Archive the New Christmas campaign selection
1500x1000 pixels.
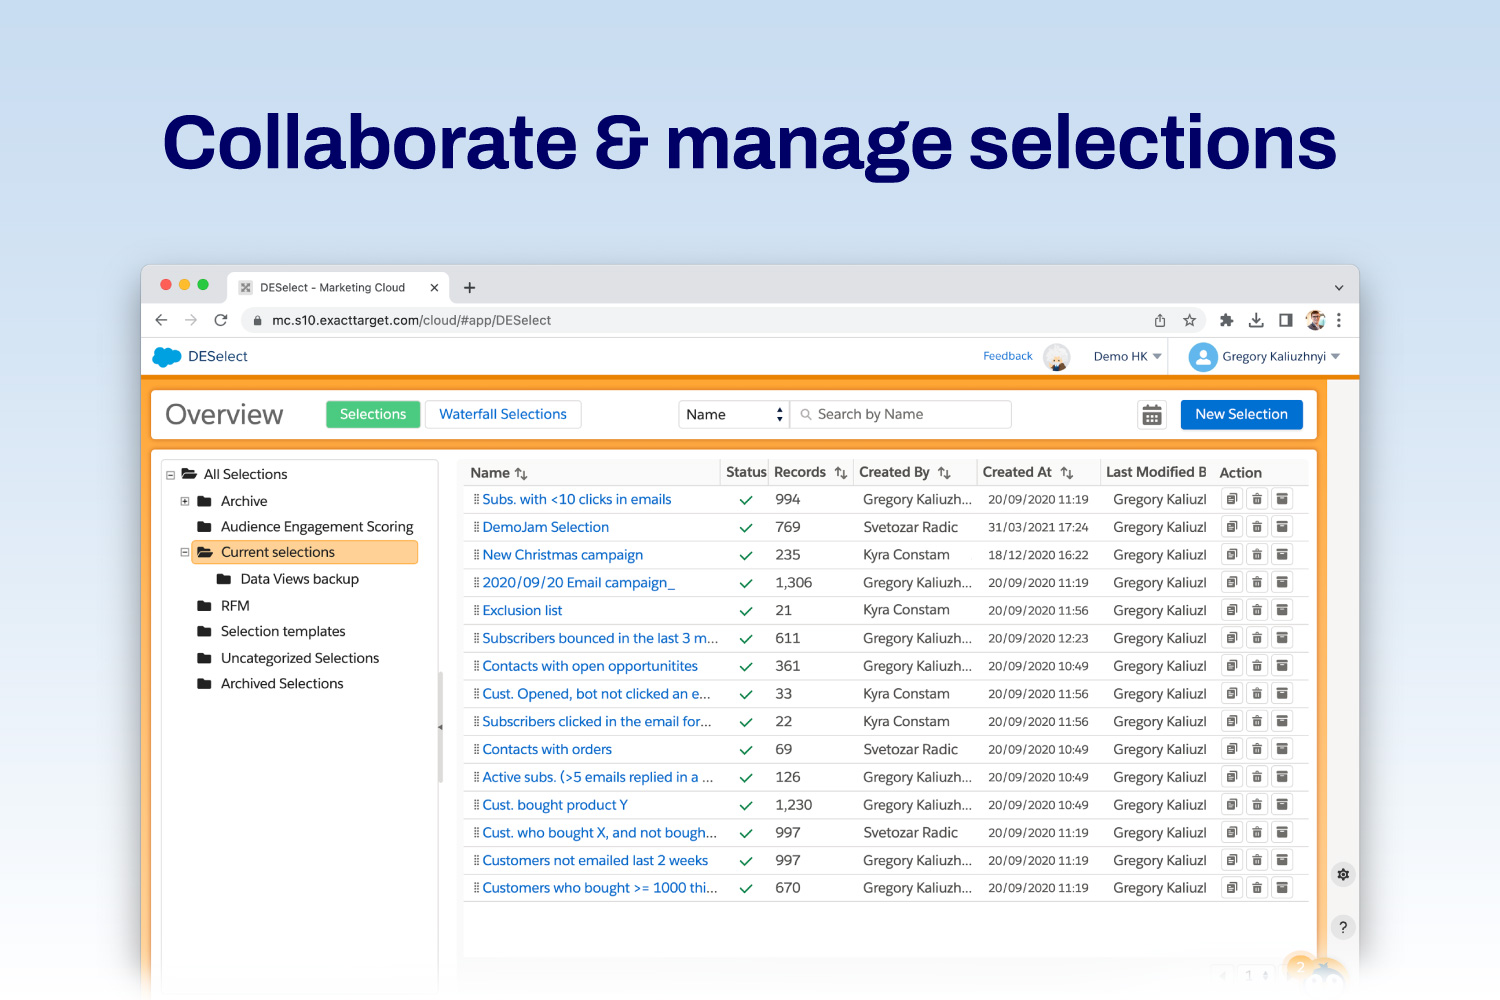pos(1282,555)
